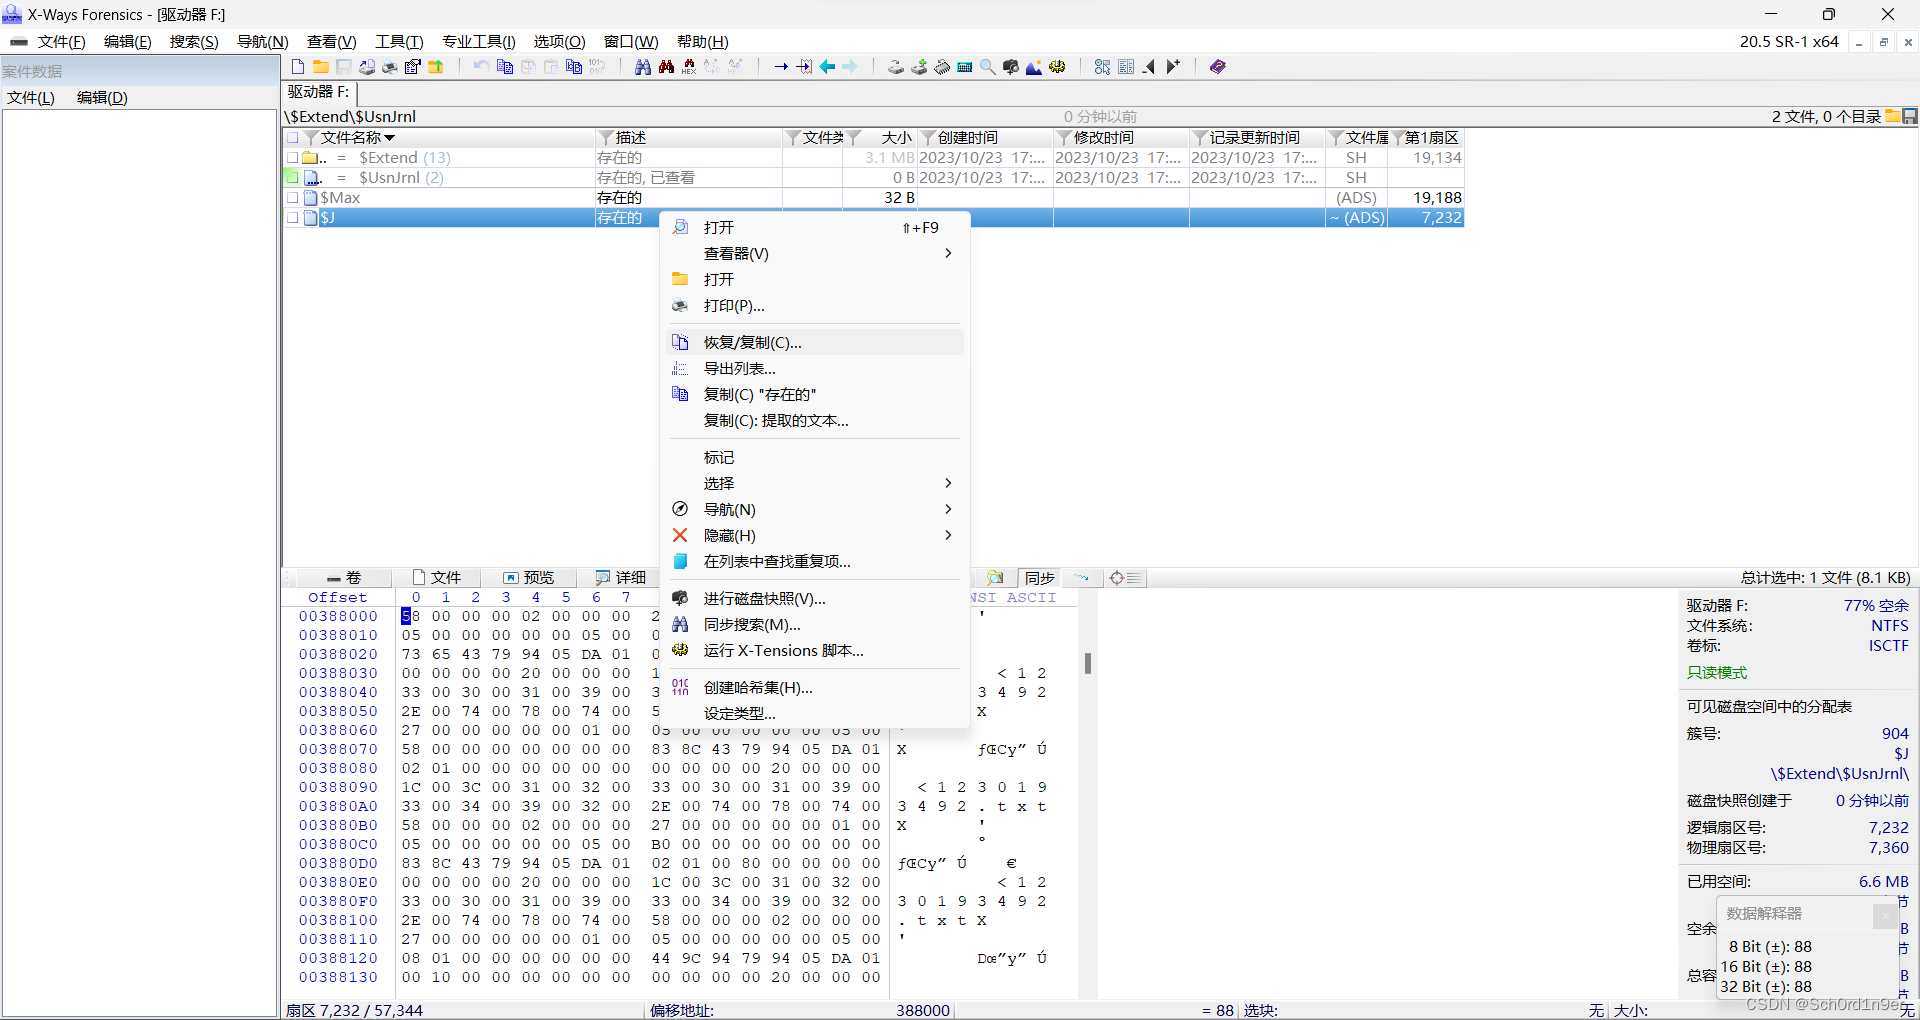
Task: Switch to the 预览 tab
Action: [x=536, y=577]
